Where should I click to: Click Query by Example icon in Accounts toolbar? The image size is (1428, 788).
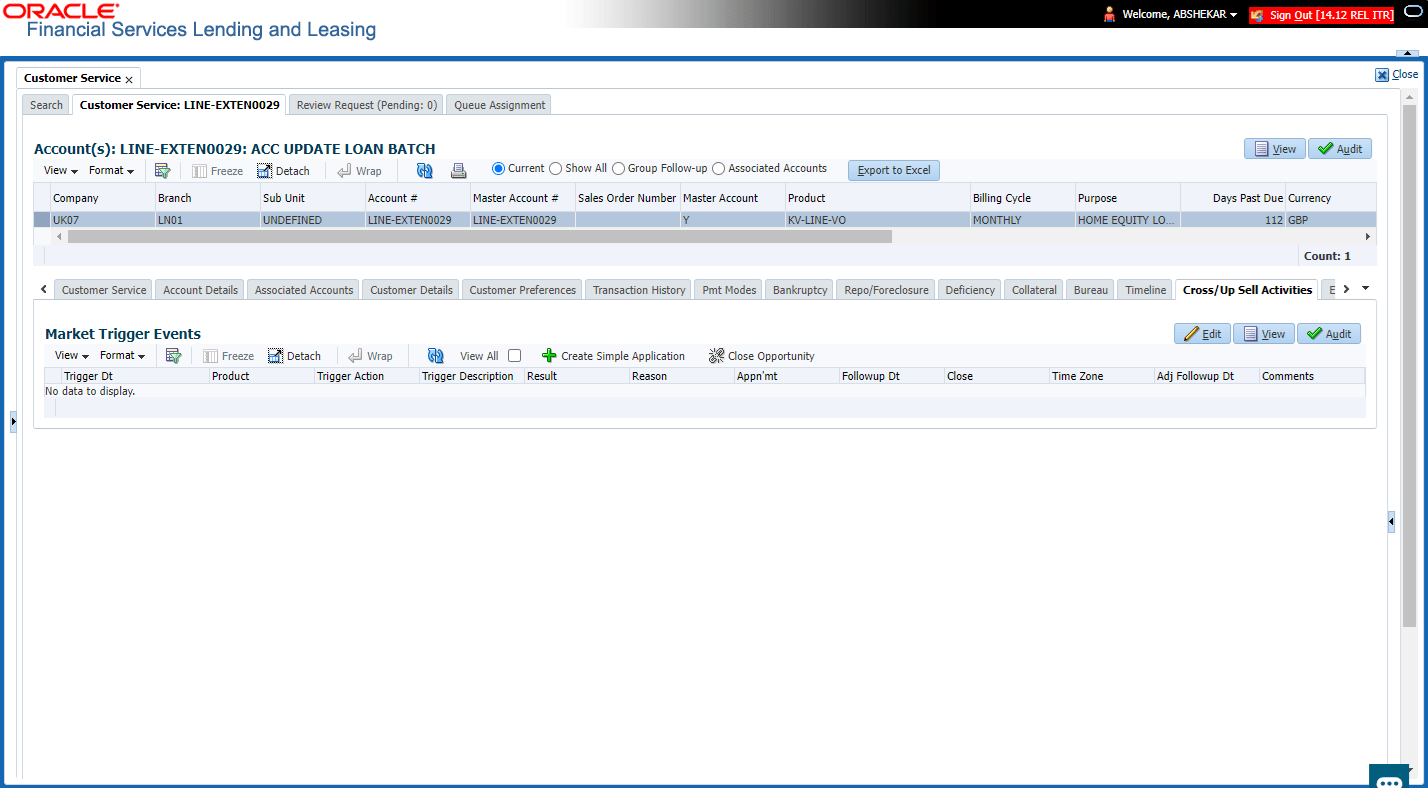click(162, 170)
